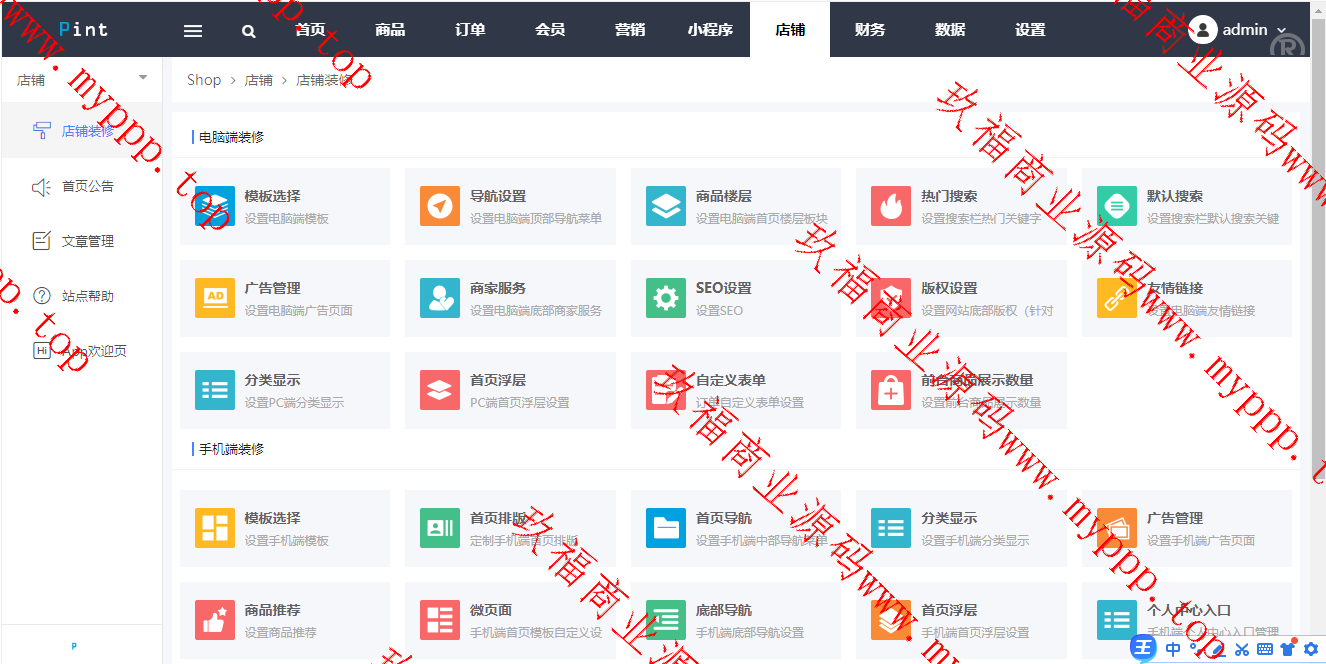This screenshot has width=1326, height=664.
Task: Open the 财务 top menu tab
Action: click(870, 30)
